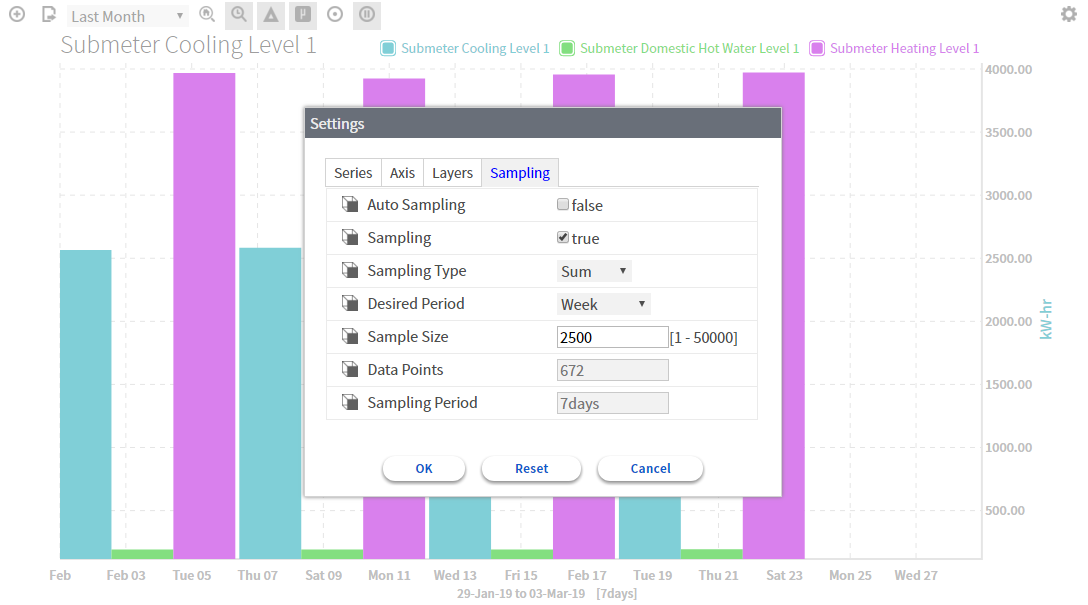Enable the Auto Sampling checkbox
The image size is (1088, 605).
563,205
